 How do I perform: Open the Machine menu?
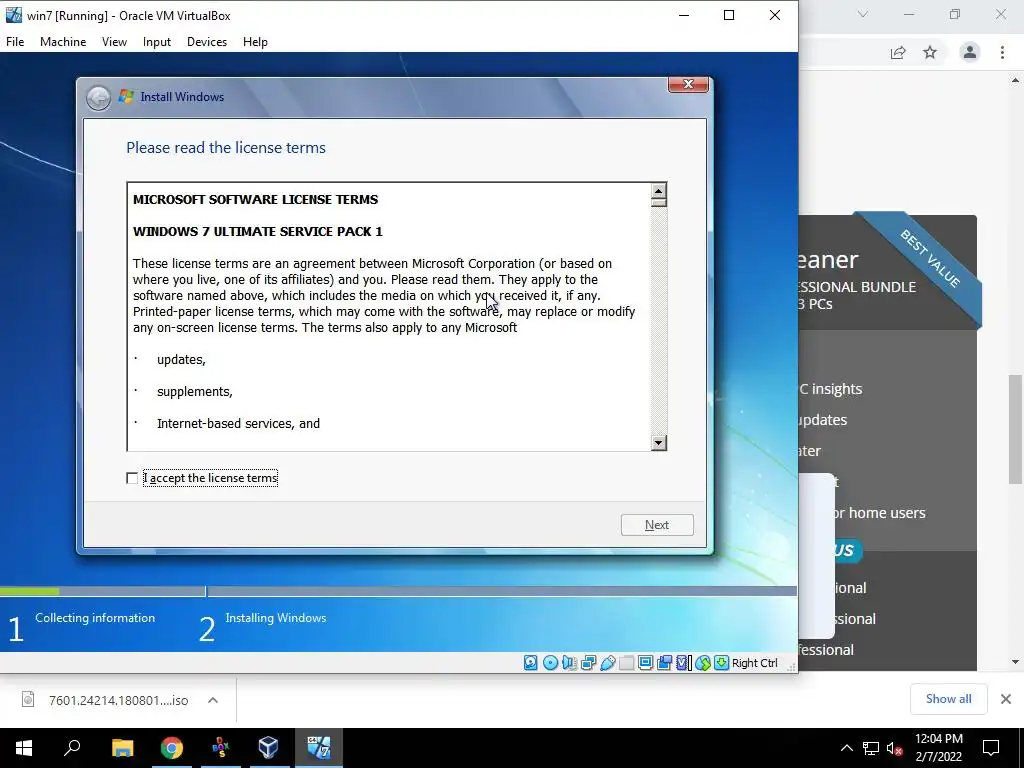63,42
